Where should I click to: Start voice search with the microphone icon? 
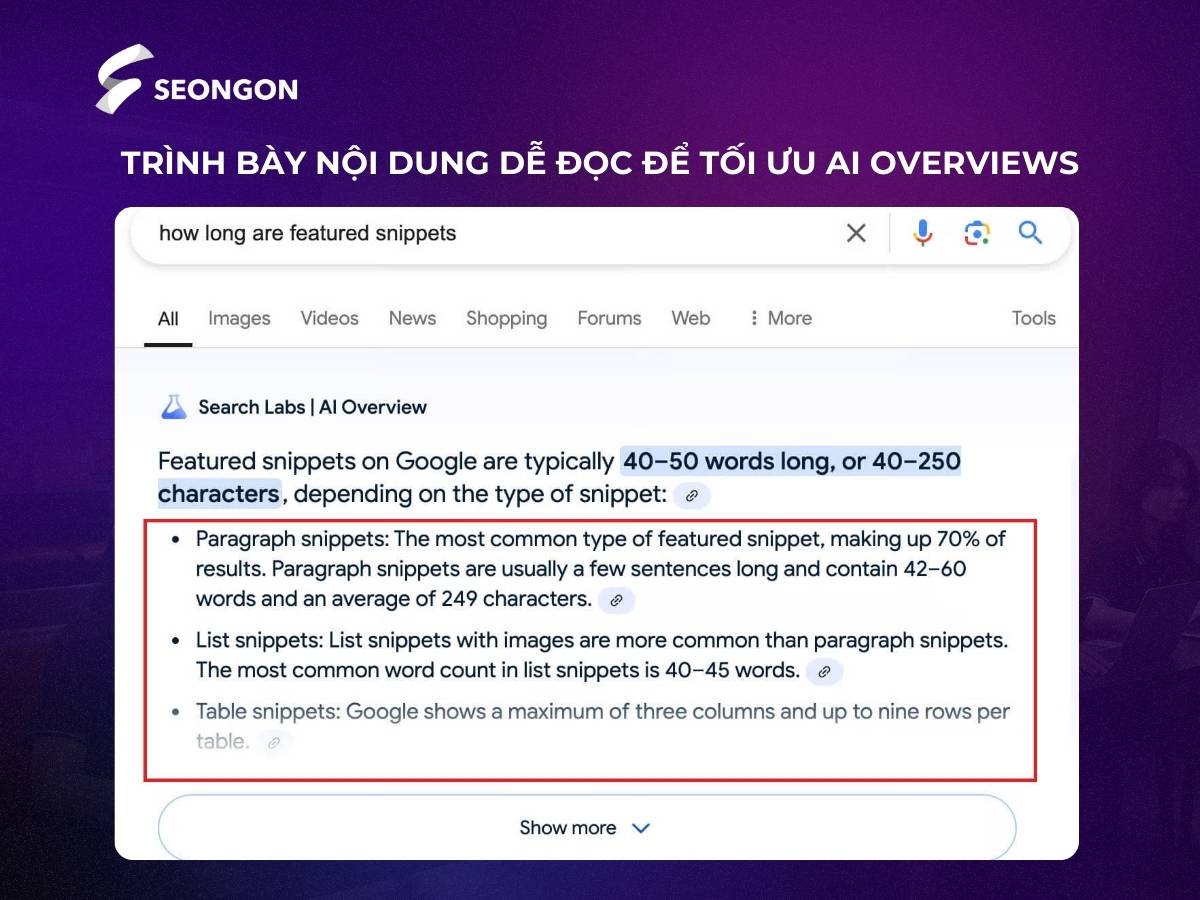[x=923, y=233]
